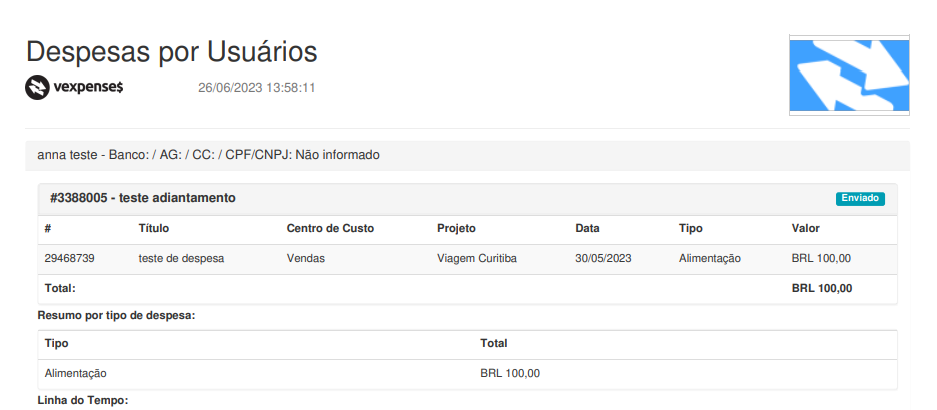The image size is (937, 410).
Task: Click the 30/05/2023 date cell
Action: 604,259
